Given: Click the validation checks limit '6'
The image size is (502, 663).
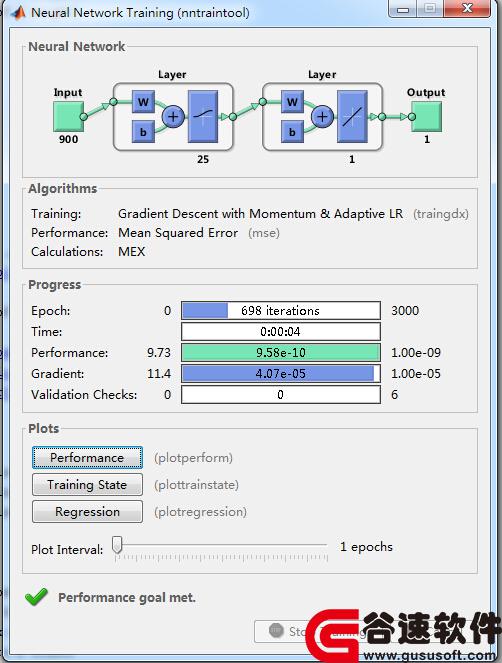Looking at the screenshot, I should [x=395, y=395].
